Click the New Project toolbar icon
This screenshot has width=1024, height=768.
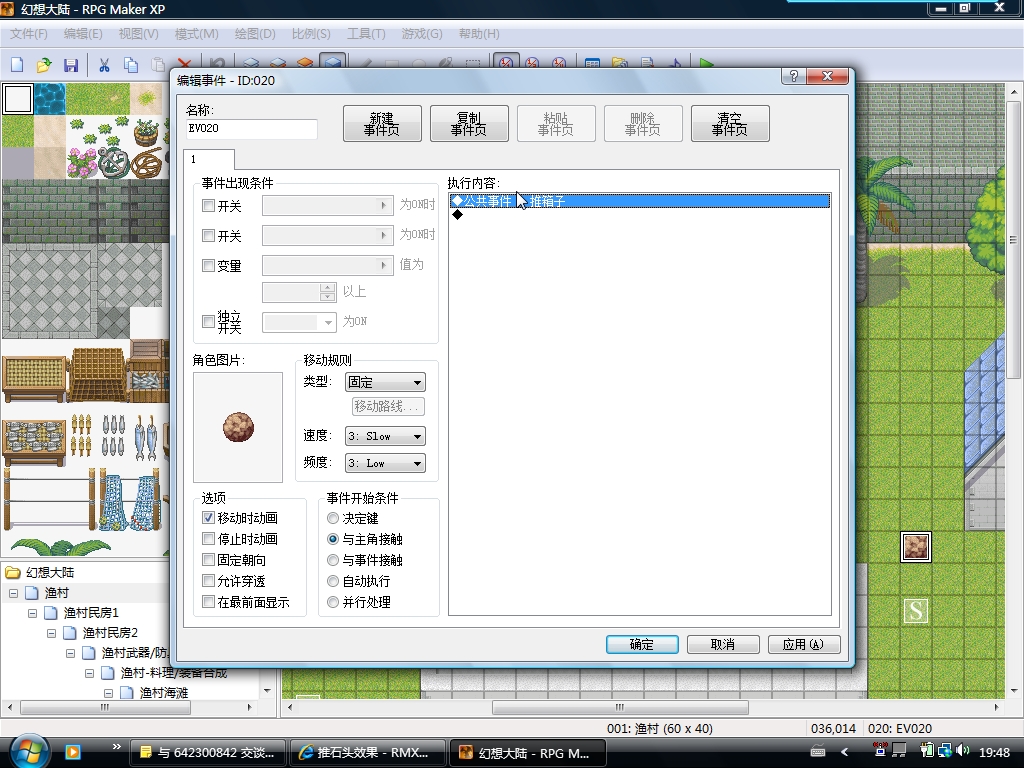click(x=17, y=65)
